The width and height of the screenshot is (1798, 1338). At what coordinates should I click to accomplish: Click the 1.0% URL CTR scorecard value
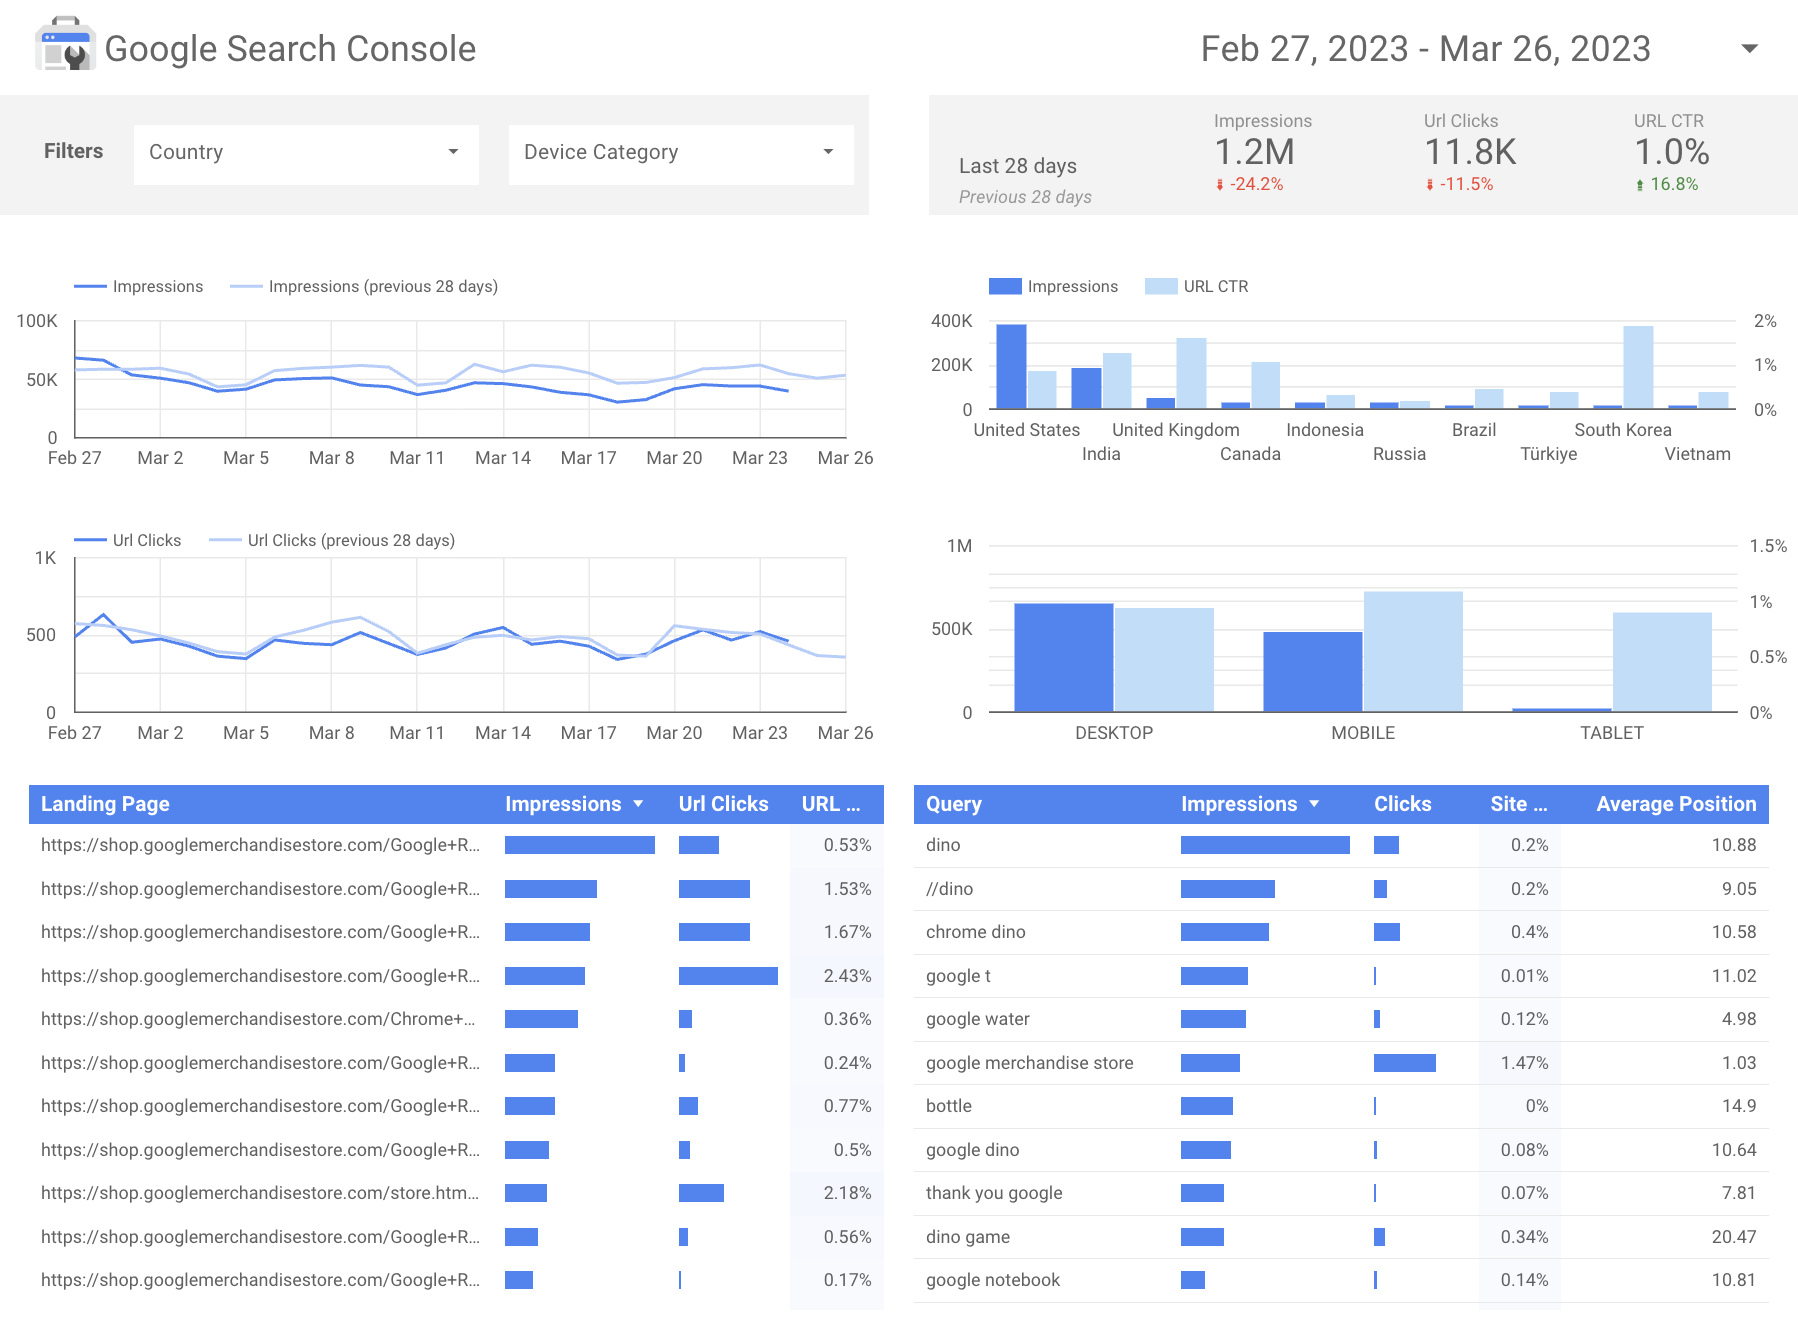click(1671, 152)
